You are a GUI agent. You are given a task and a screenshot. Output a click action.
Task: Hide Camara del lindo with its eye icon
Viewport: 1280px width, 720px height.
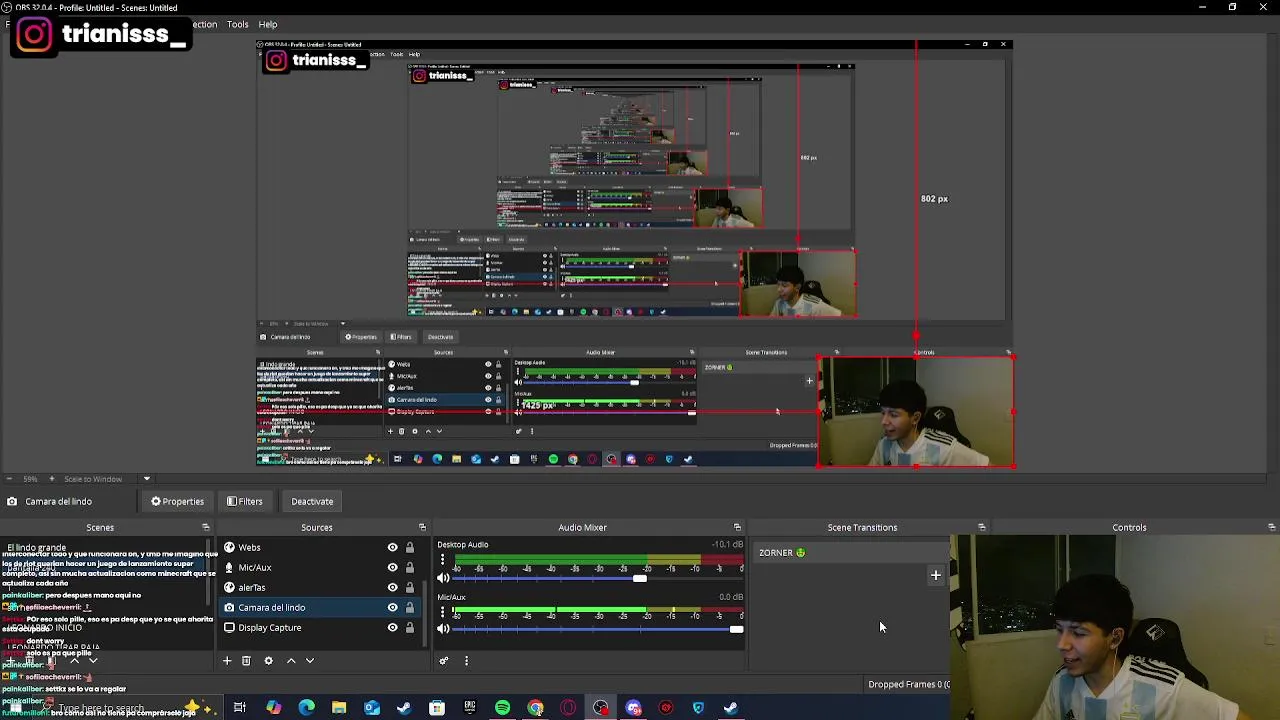(392, 607)
